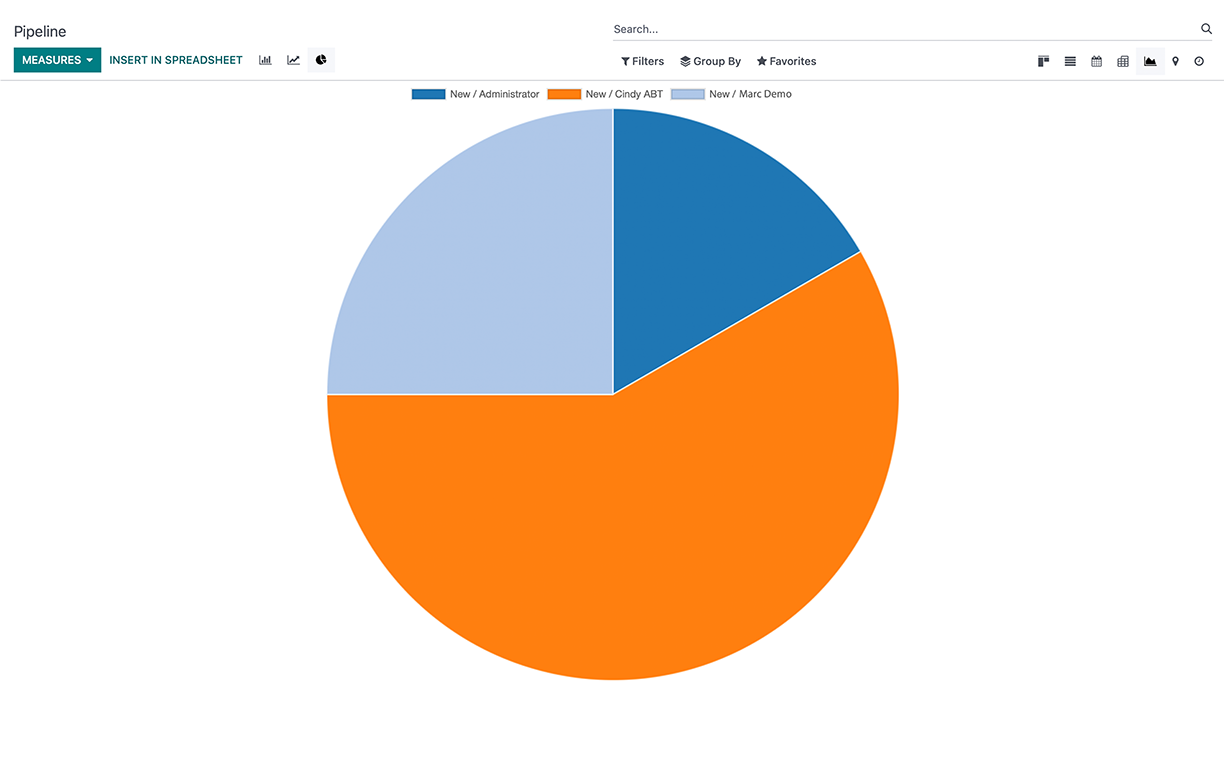Image resolution: width=1224 pixels, height=759 pixels.
Task: Open the Activity view
Action: coord(1201,61)
